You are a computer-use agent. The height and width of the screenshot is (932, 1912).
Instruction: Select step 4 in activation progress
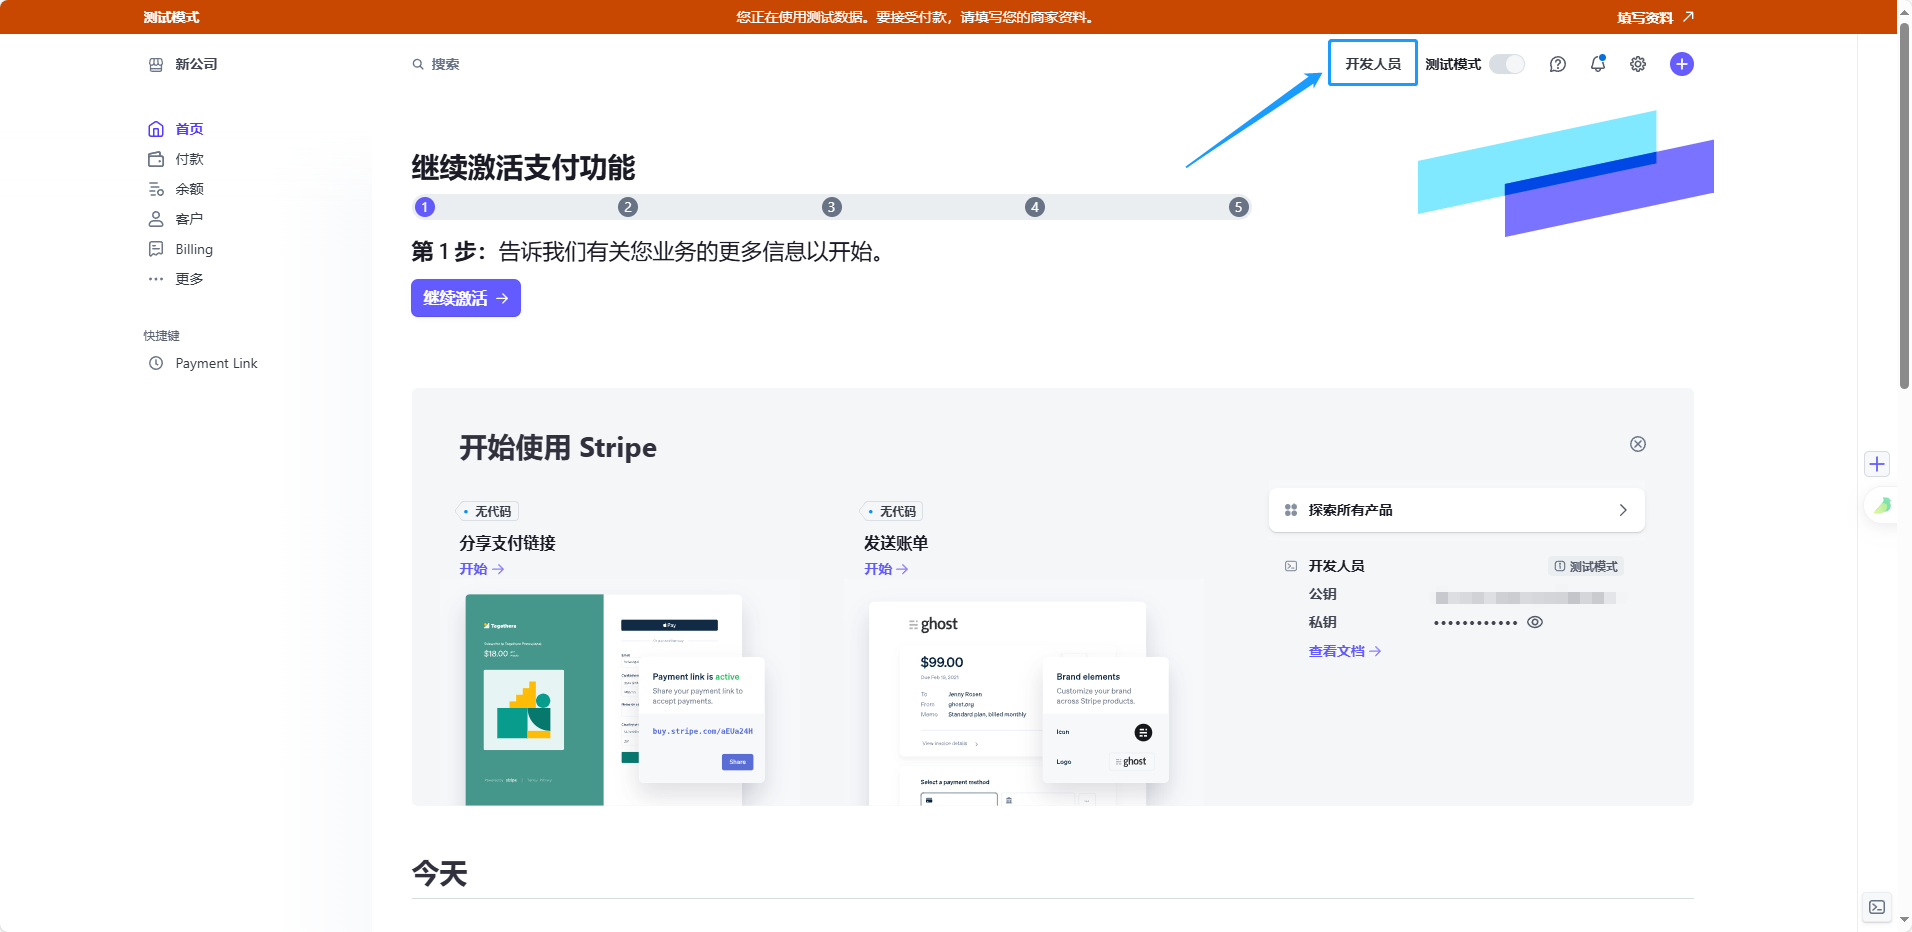pyautogui.click(x=1035, y=207)
